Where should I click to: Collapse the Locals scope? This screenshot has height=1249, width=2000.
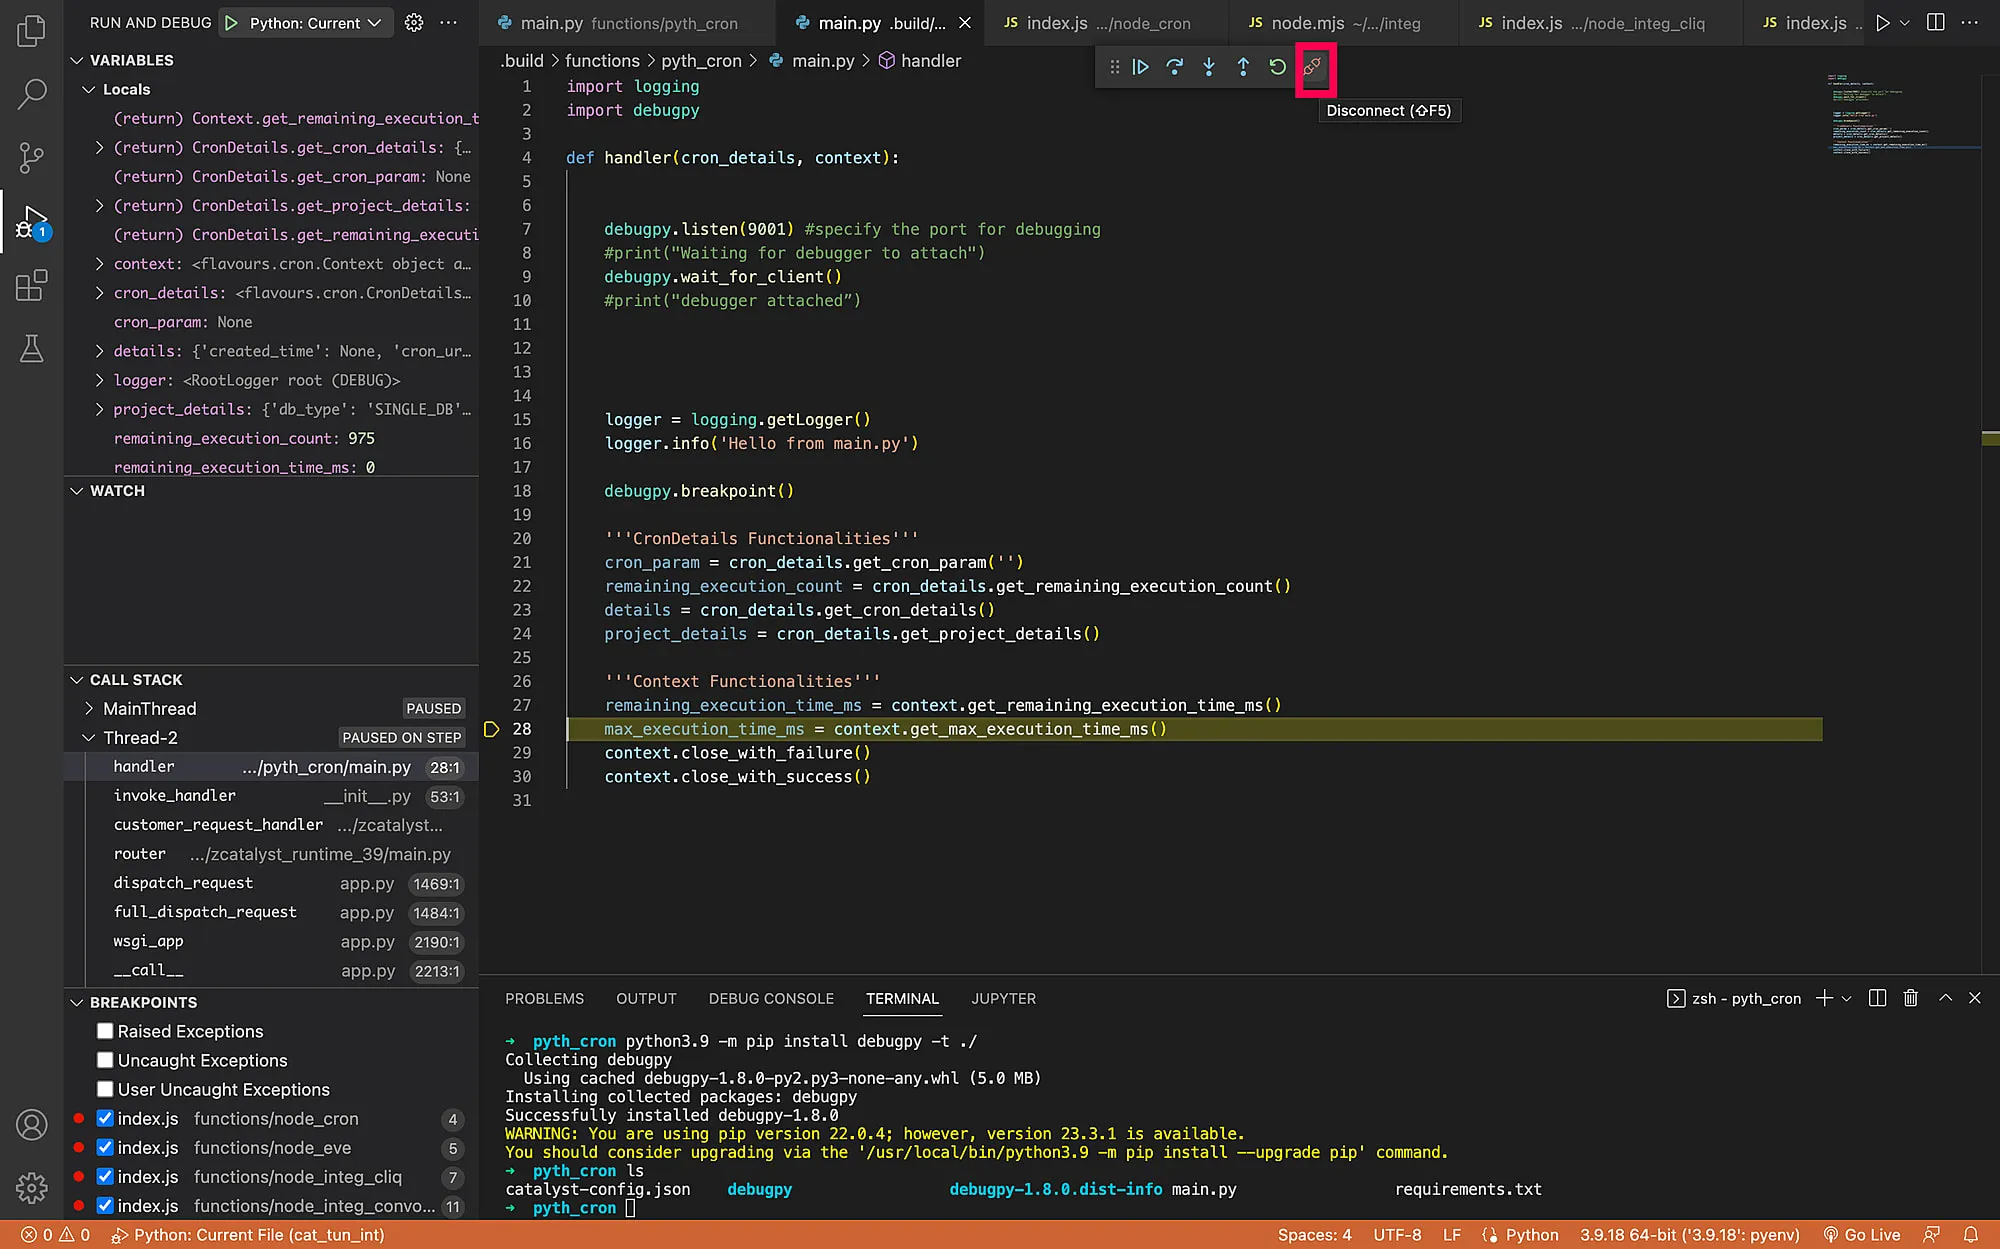(88, 89)
